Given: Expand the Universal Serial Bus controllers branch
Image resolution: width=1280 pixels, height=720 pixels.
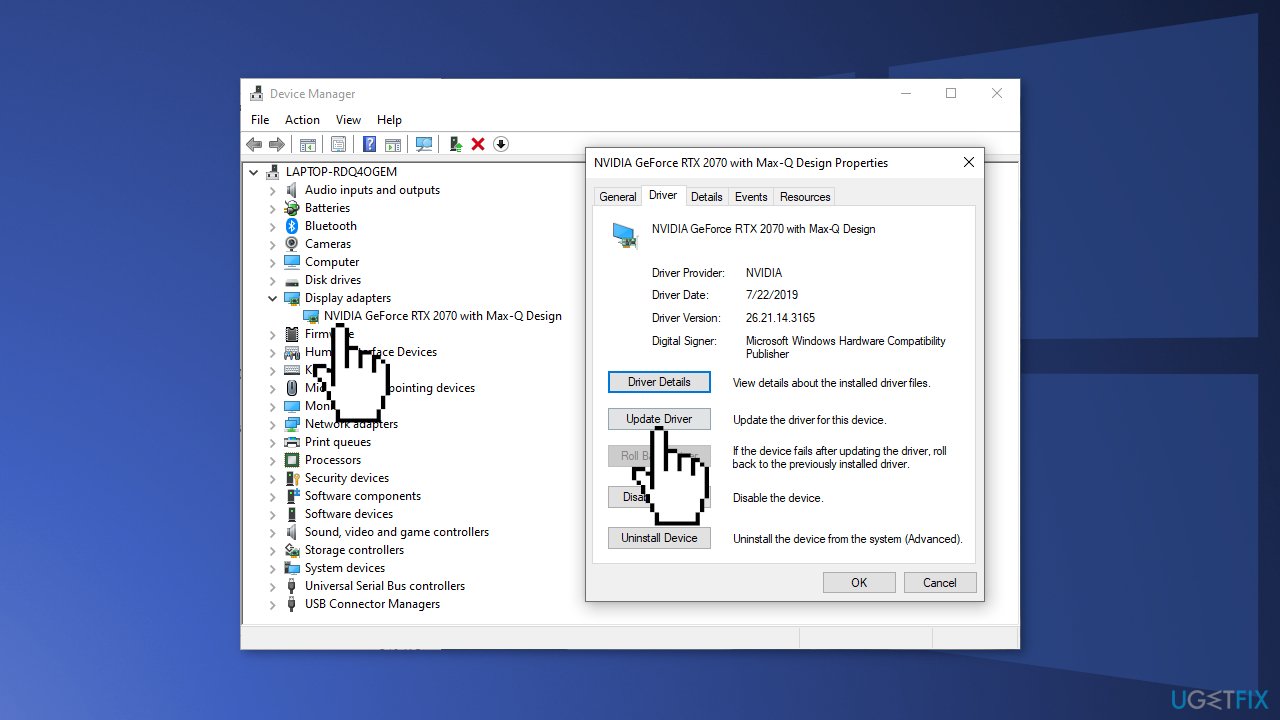Looking at the screenshot, I should 272,585.
